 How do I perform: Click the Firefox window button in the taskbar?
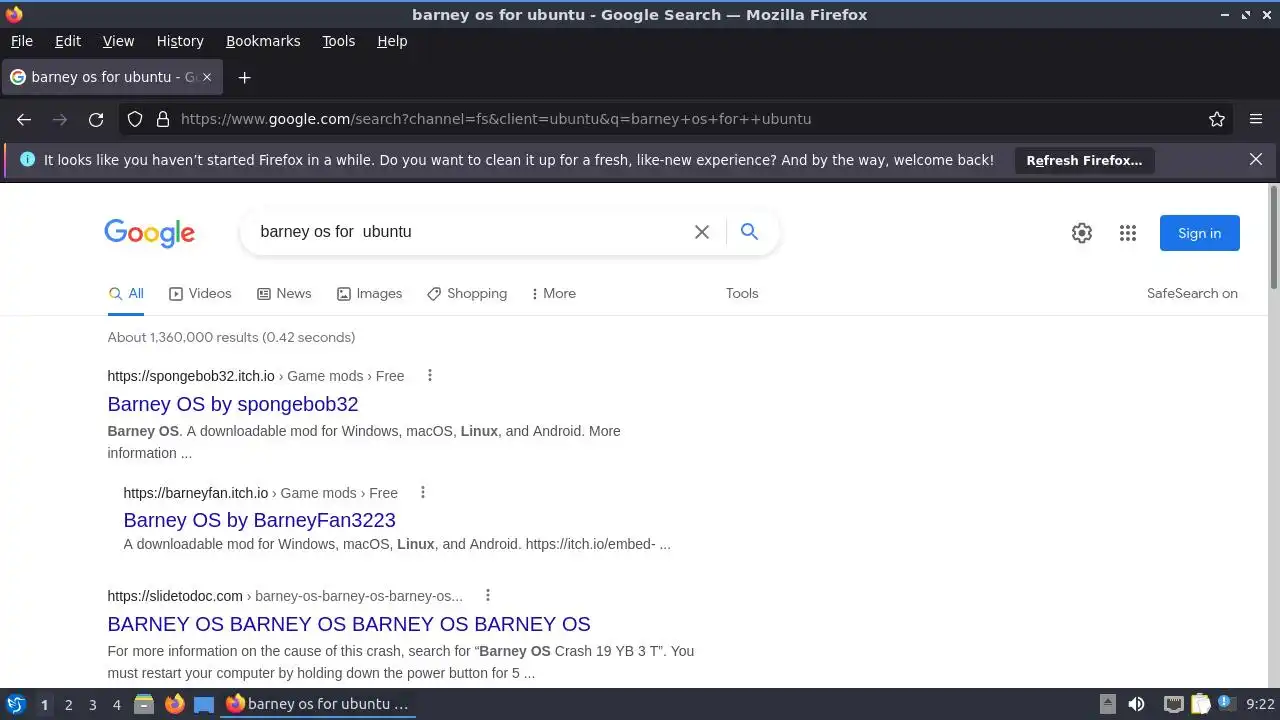click(x=318, y=704)
